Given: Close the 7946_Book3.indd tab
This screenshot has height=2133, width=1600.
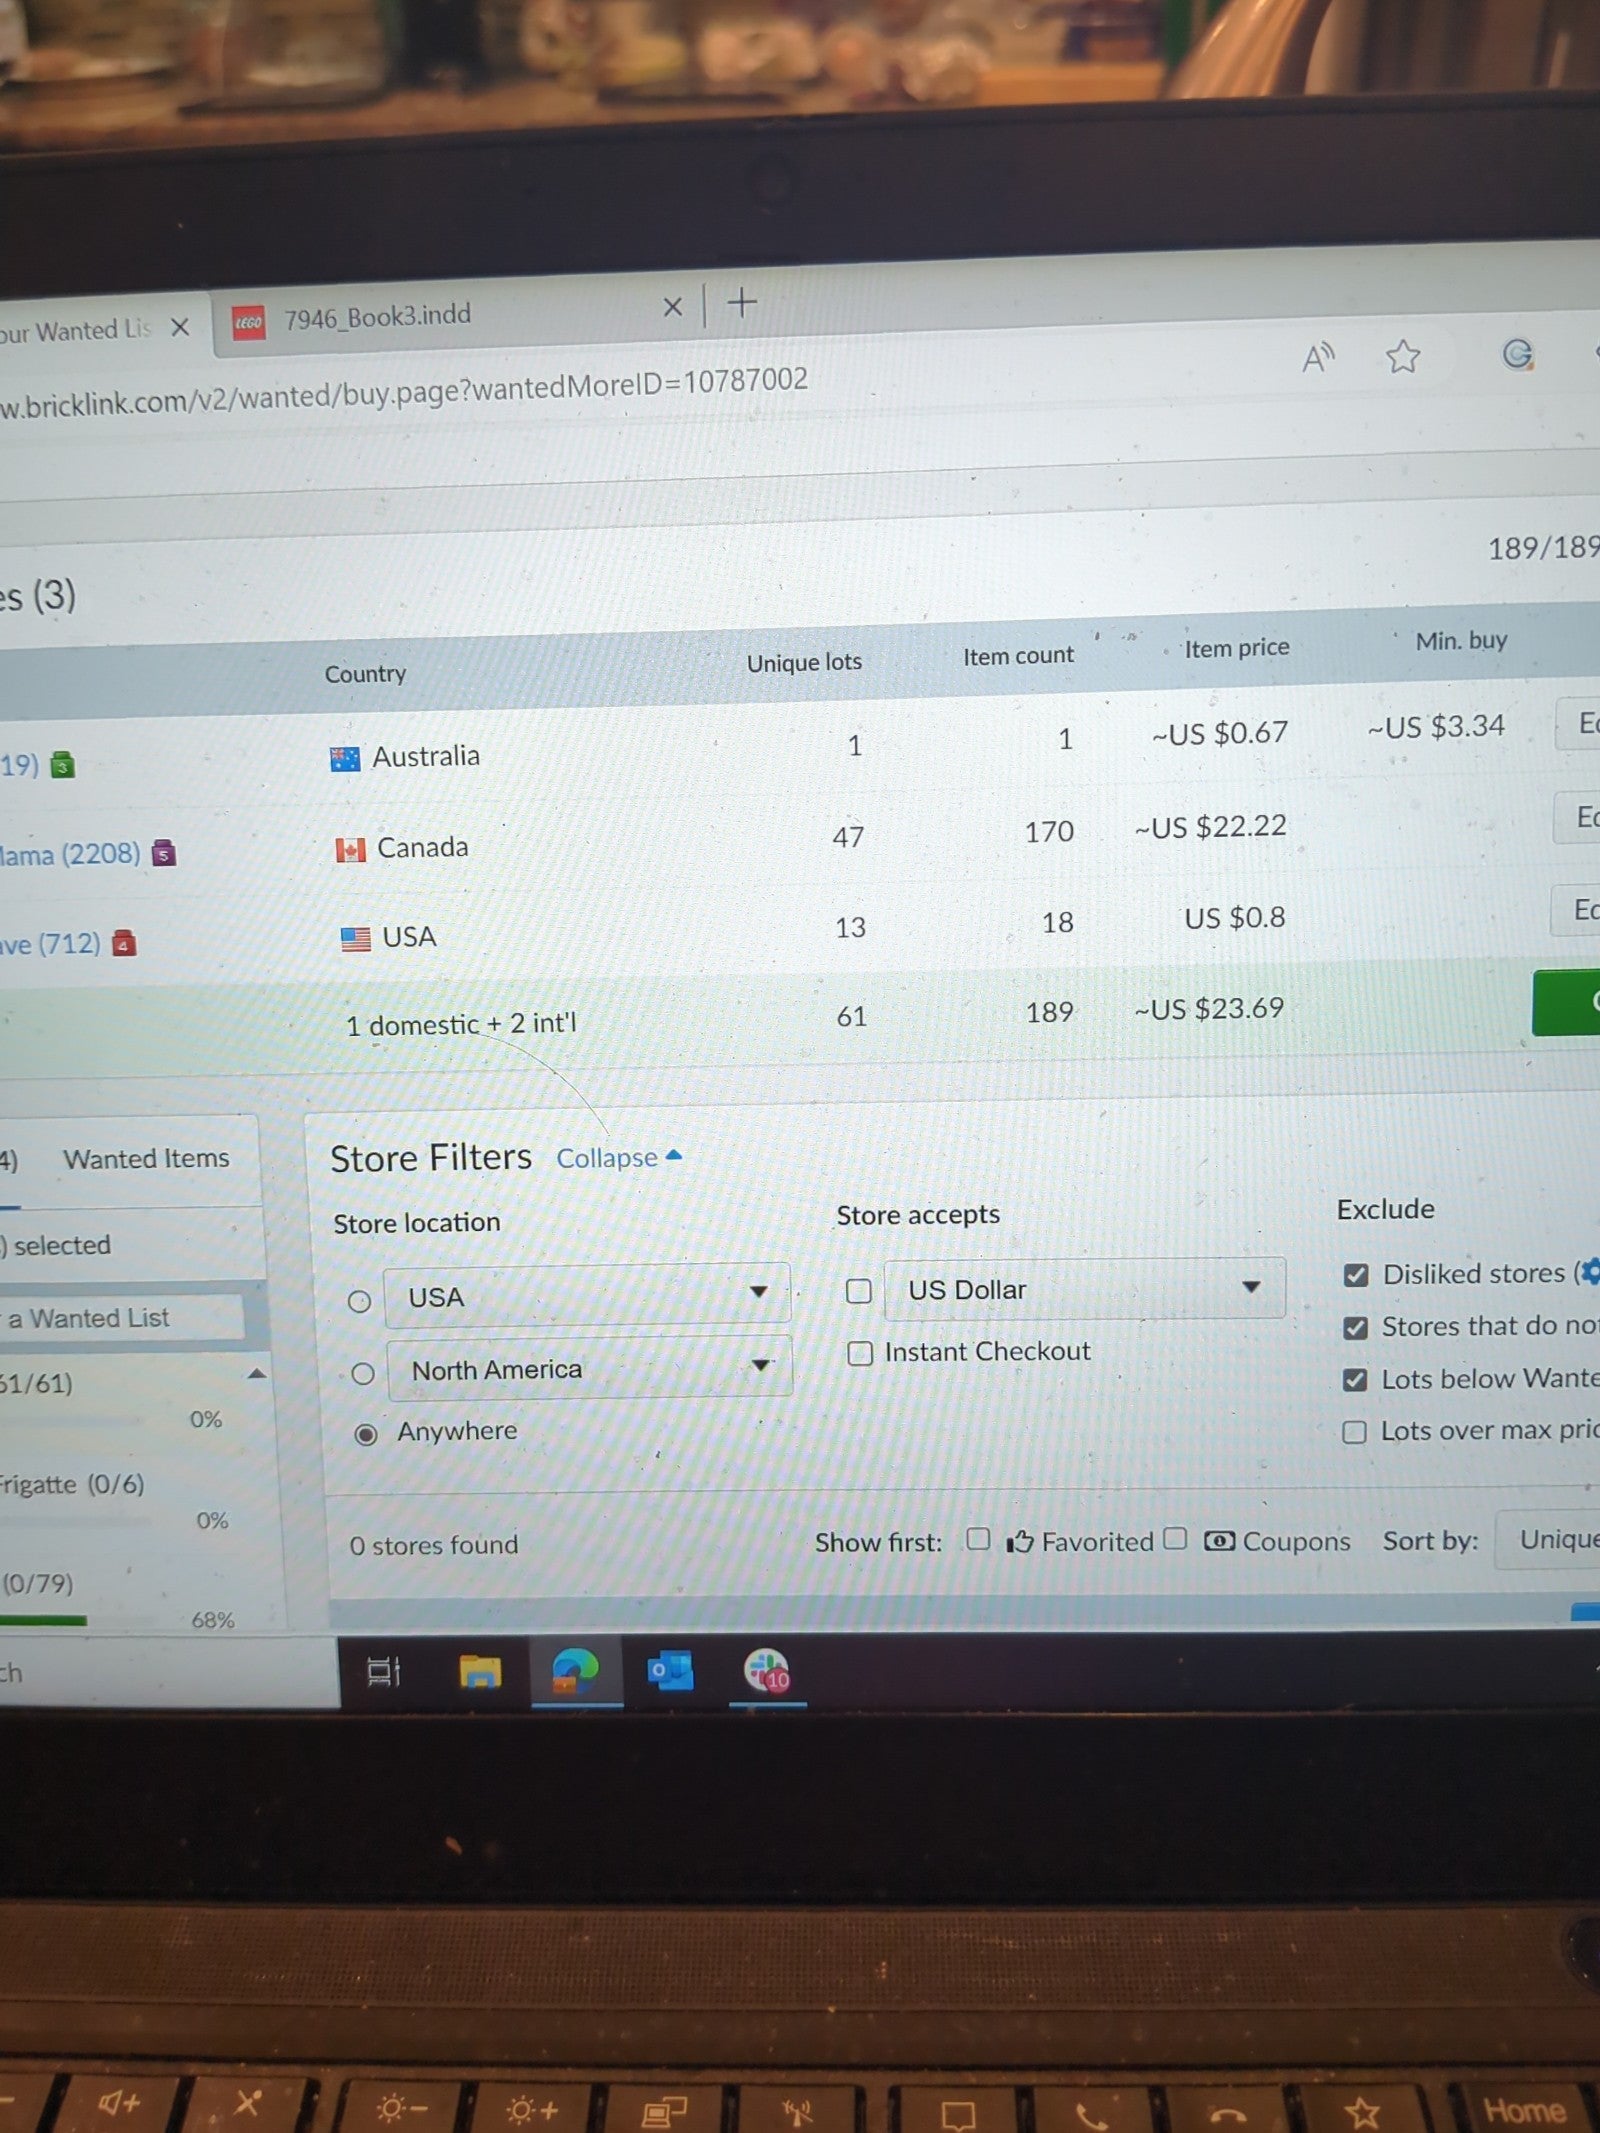Looking at the screenshot, I should click(x=673, y=307).
